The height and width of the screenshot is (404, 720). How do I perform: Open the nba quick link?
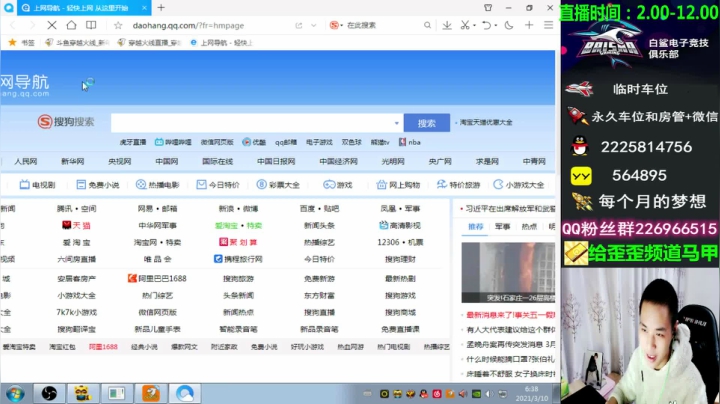point(410,142)
